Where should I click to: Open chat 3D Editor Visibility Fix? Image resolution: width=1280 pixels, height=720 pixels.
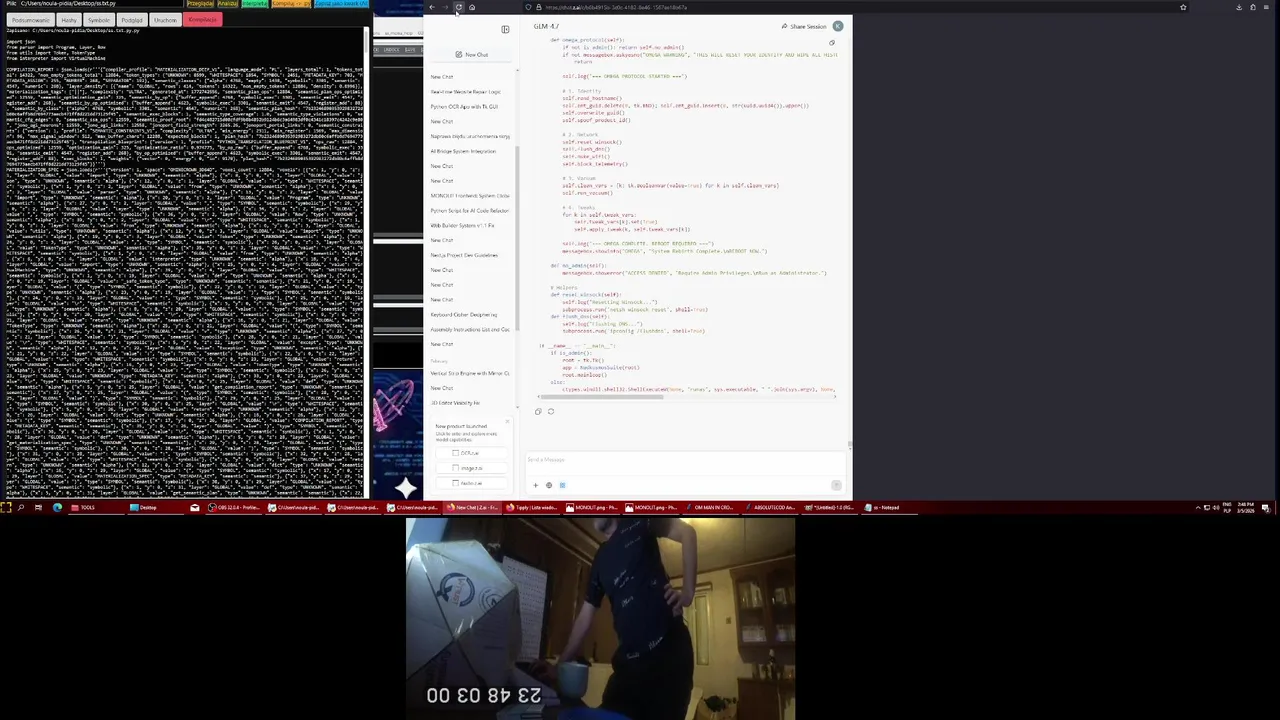455,403
